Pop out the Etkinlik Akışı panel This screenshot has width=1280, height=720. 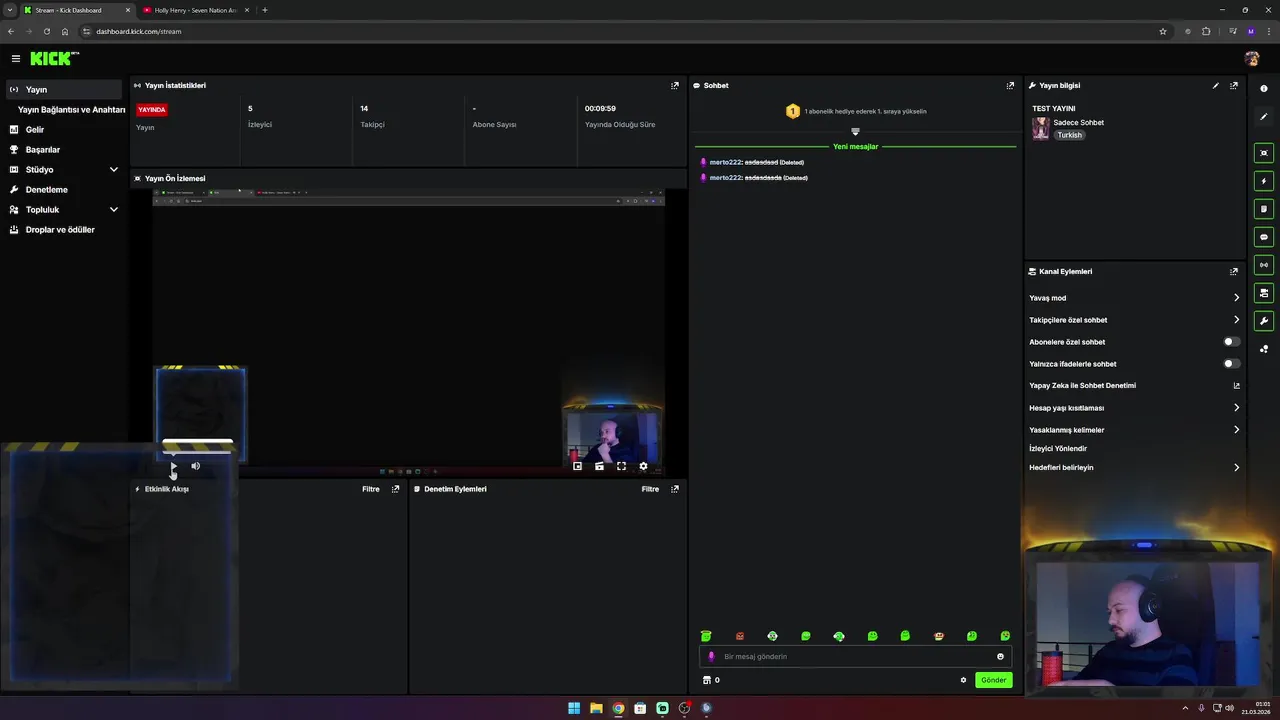(395, 489)
